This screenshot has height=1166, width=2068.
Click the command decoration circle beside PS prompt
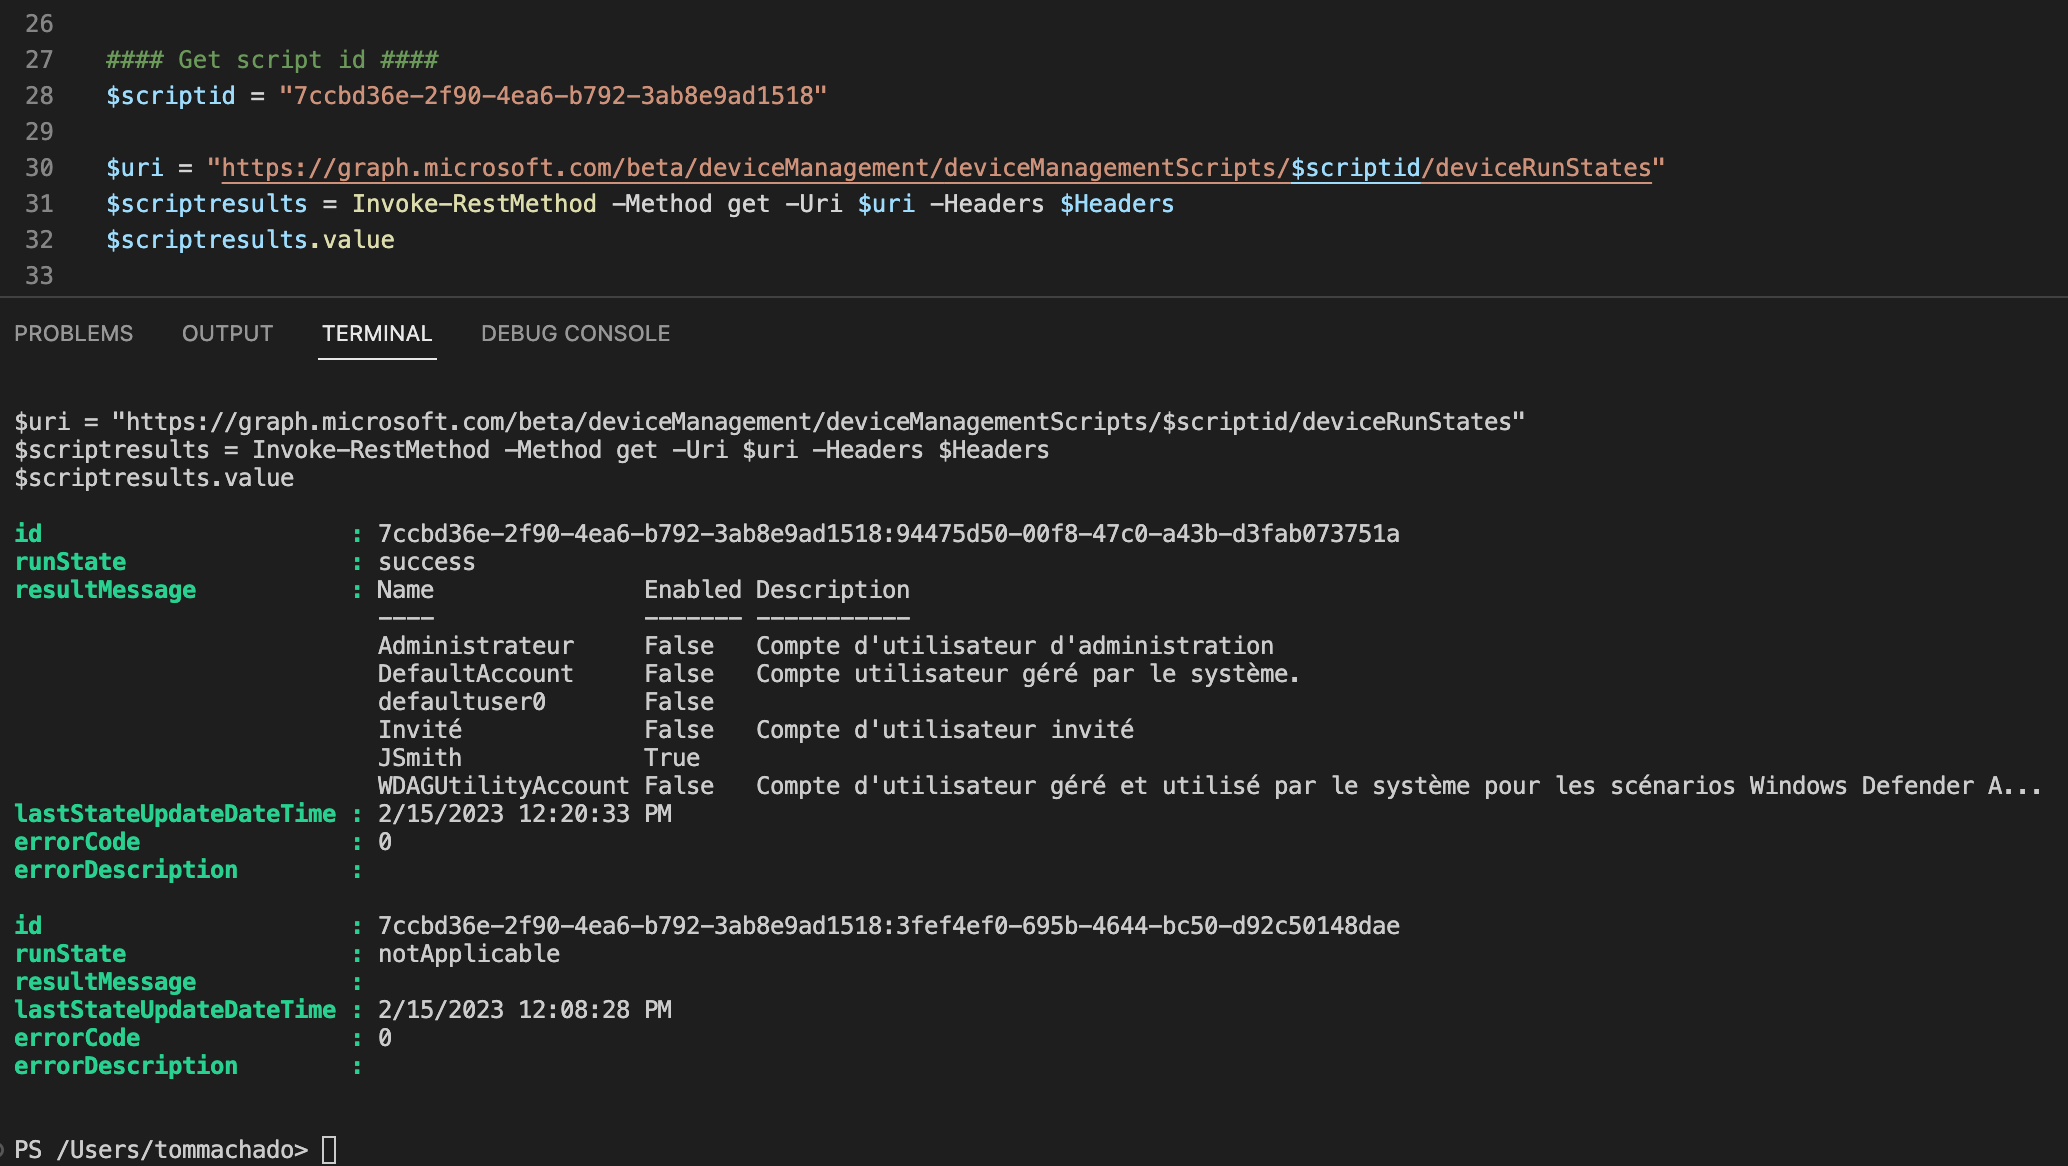pos(3,1150)
